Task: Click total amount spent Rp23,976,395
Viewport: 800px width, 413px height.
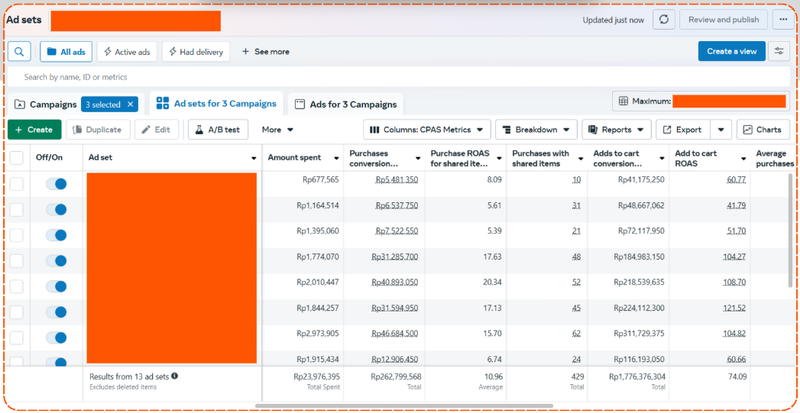Action: (x=316, y=377)
